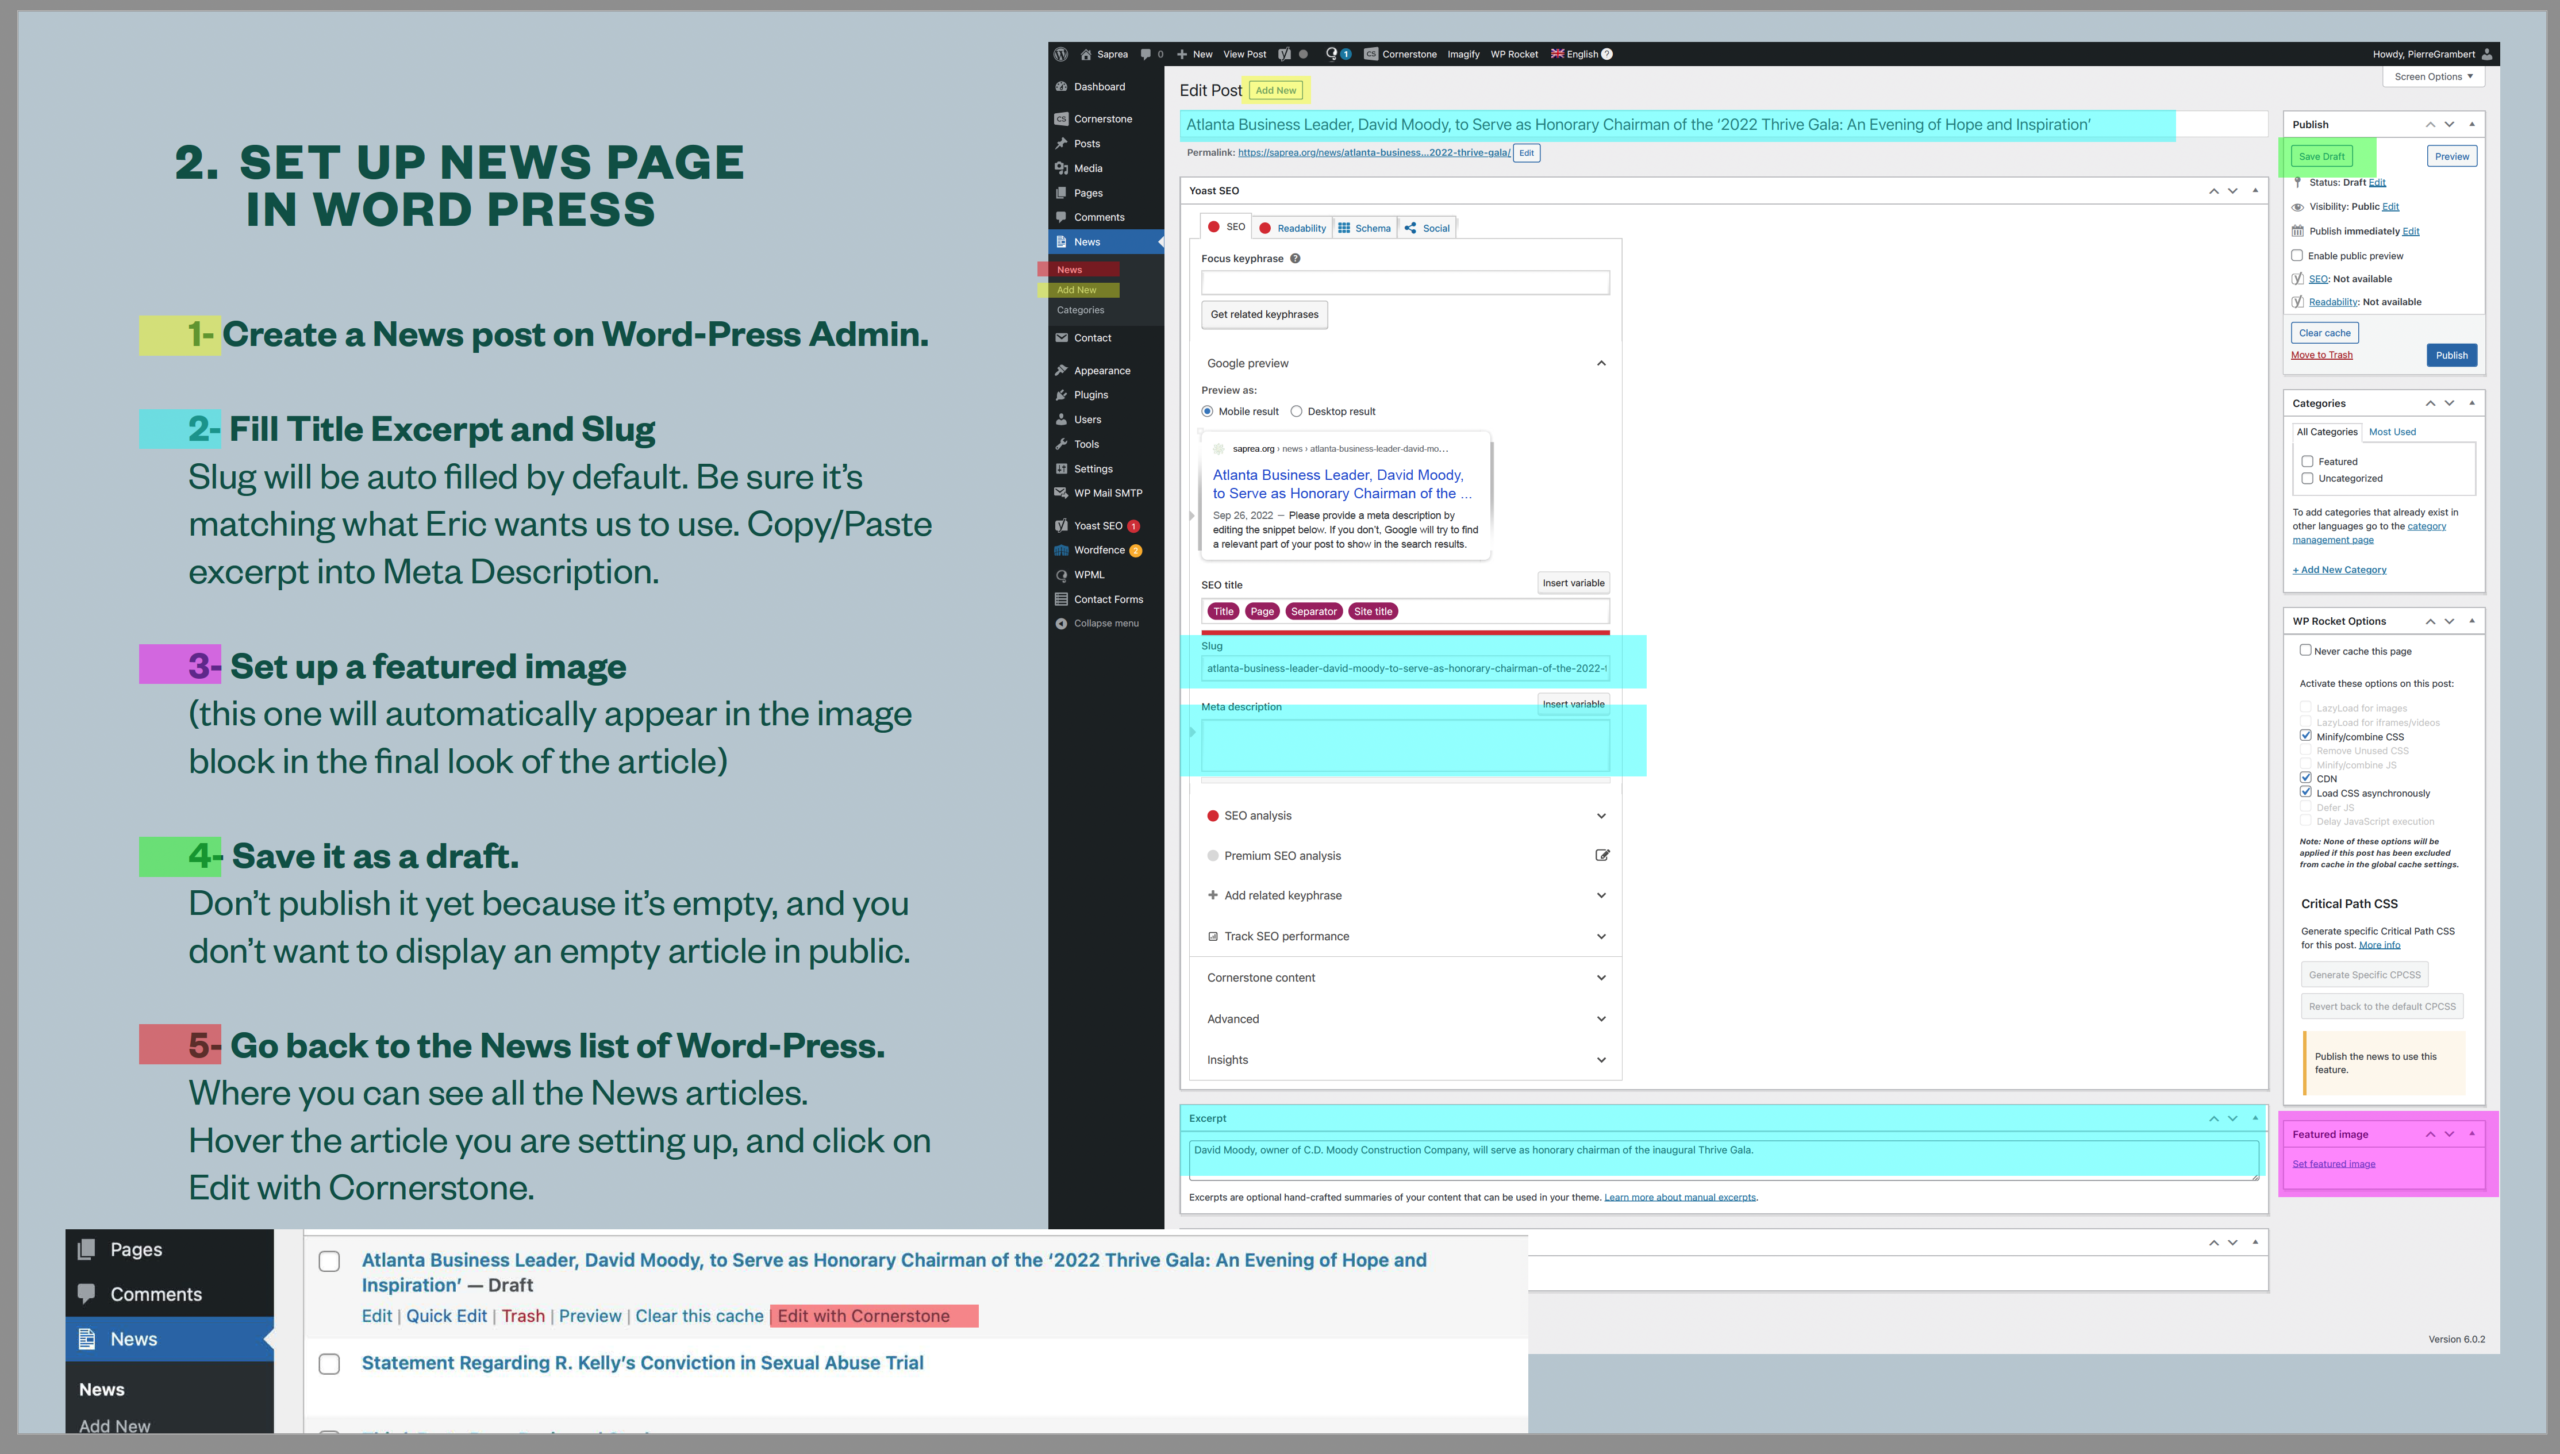
Task: Click the Posts pin icon in sidebar
Action: (x=1061, y=144)
